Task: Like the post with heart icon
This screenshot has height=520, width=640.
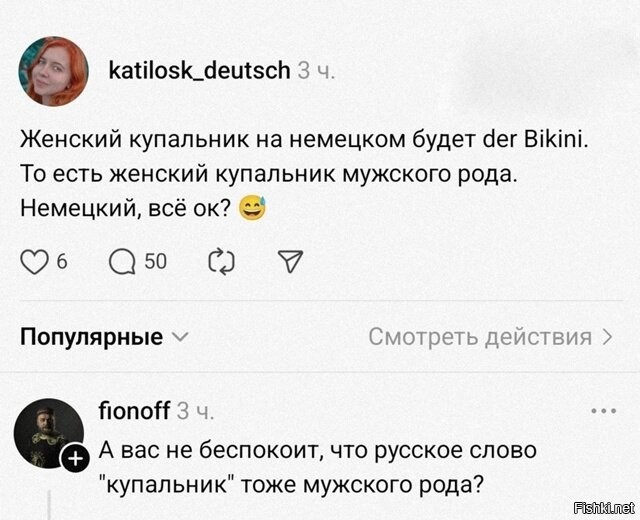Action: (35, 262)
